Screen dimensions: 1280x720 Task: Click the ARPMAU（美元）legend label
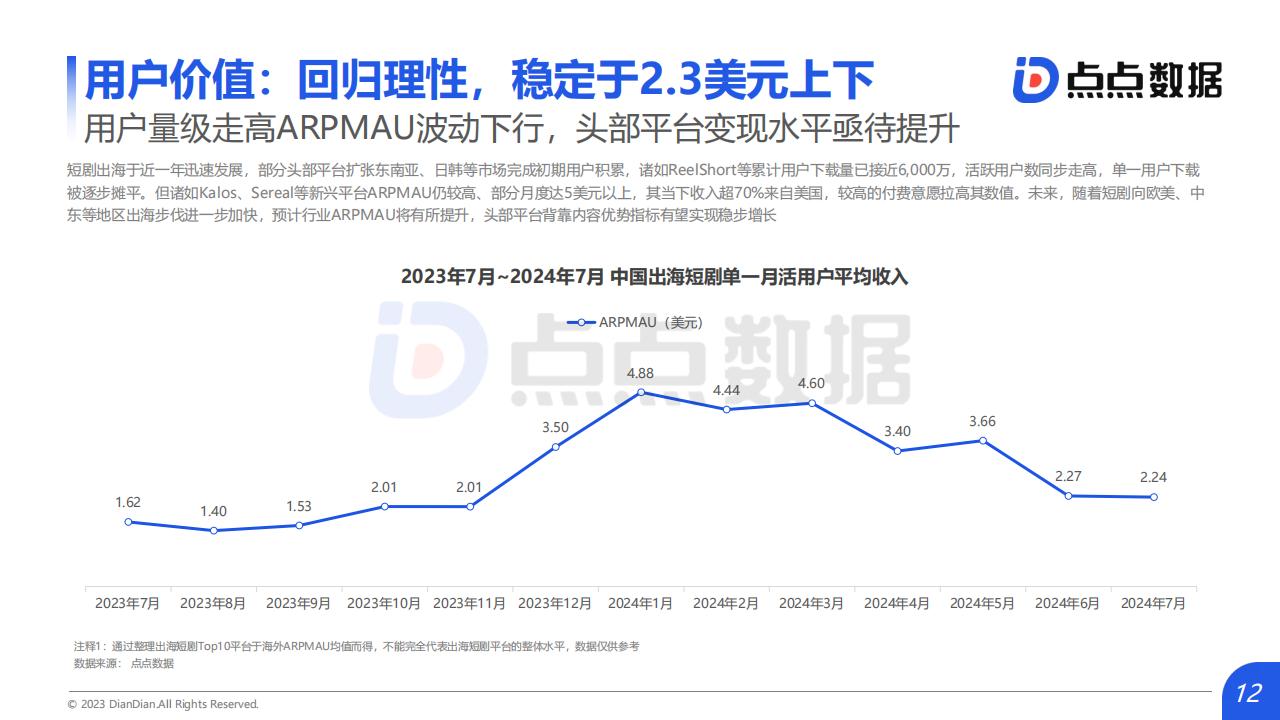tap(651, 322)
